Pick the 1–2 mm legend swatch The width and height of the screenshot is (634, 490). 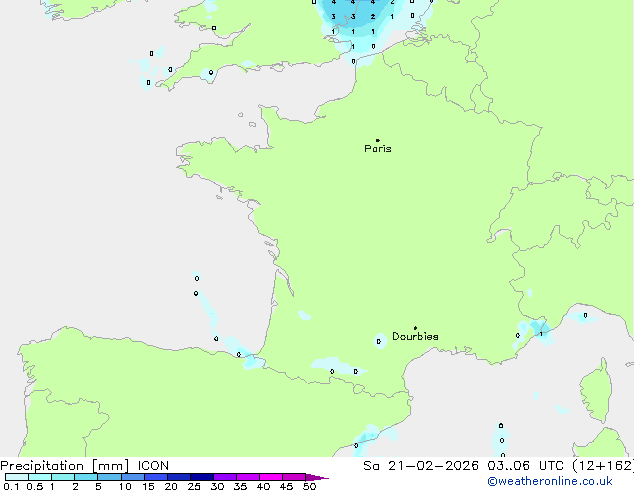click(x=63, y=477)
